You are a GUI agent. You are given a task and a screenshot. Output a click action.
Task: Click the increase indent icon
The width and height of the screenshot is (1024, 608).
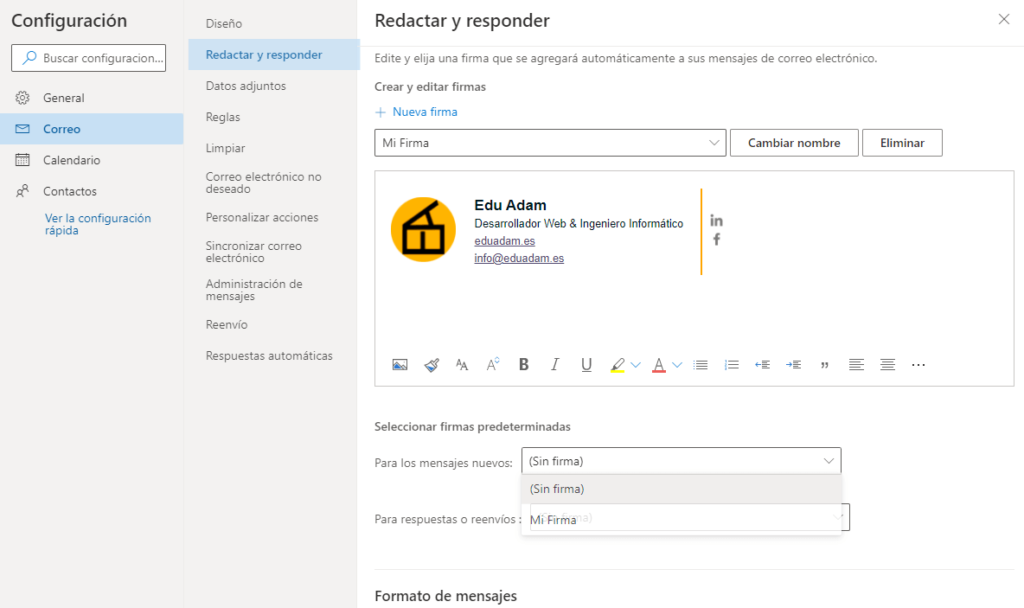[793, 365]
